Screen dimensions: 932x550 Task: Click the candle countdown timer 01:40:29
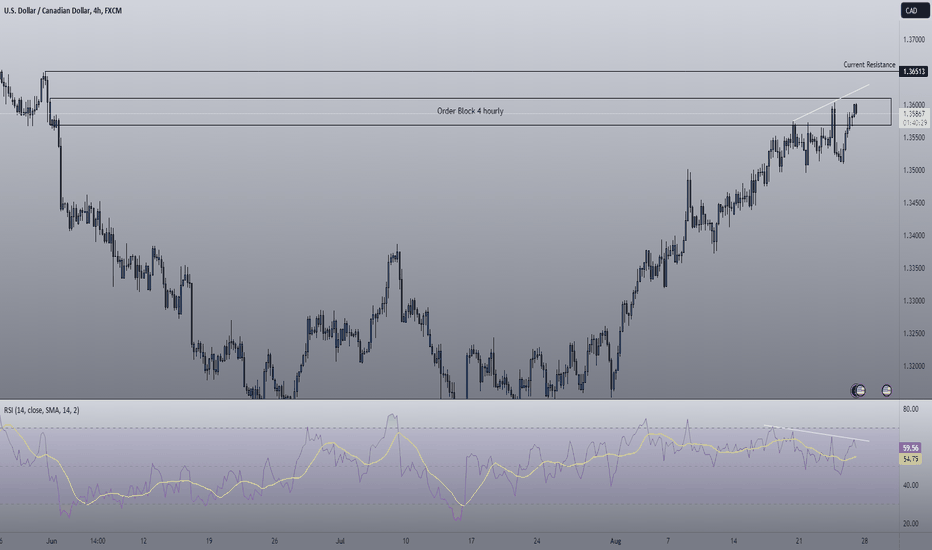point(914,122)
